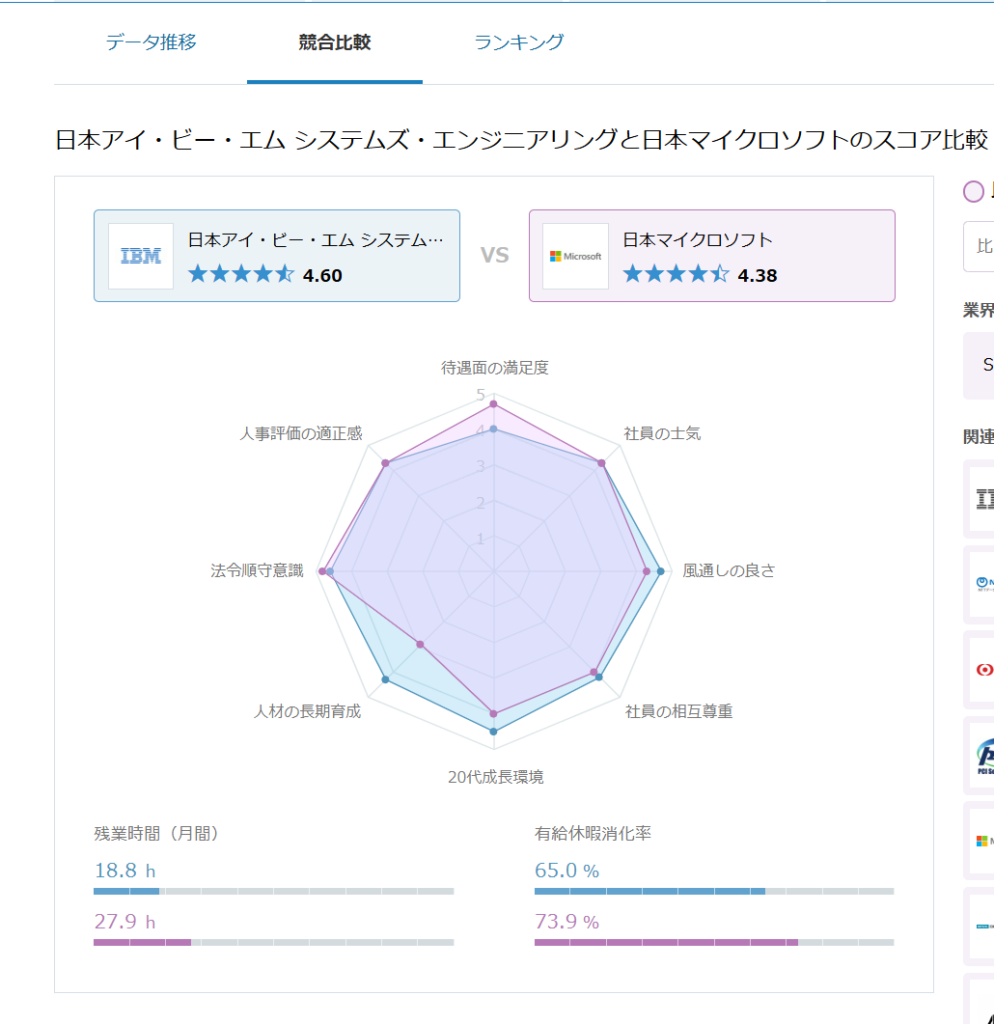Open the Microsoft related company in sidebar
Image resolution: width=994 pixels, height=1024 pixels.
979,840
